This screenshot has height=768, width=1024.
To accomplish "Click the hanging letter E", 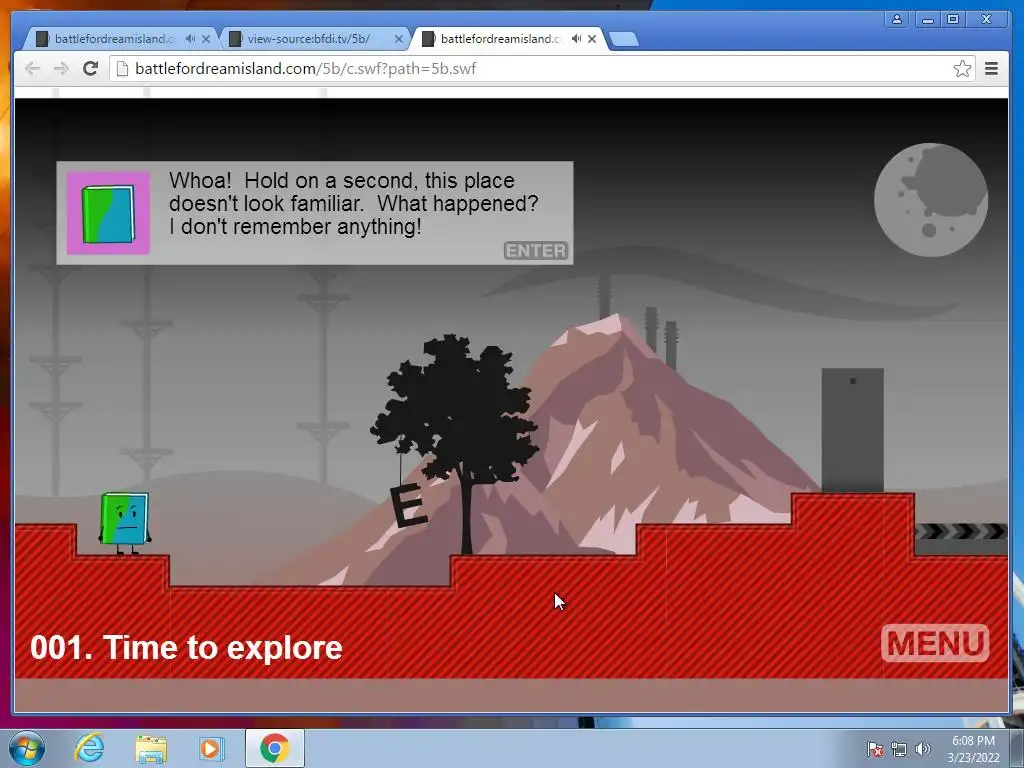I will click(x=408, y=507).
